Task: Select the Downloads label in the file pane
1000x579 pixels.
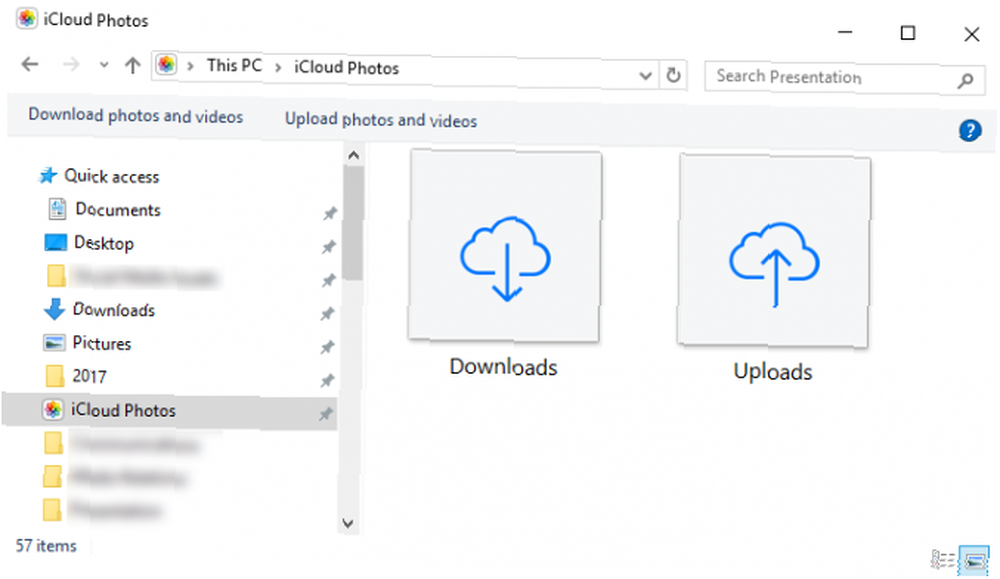Action: (503, 367)
